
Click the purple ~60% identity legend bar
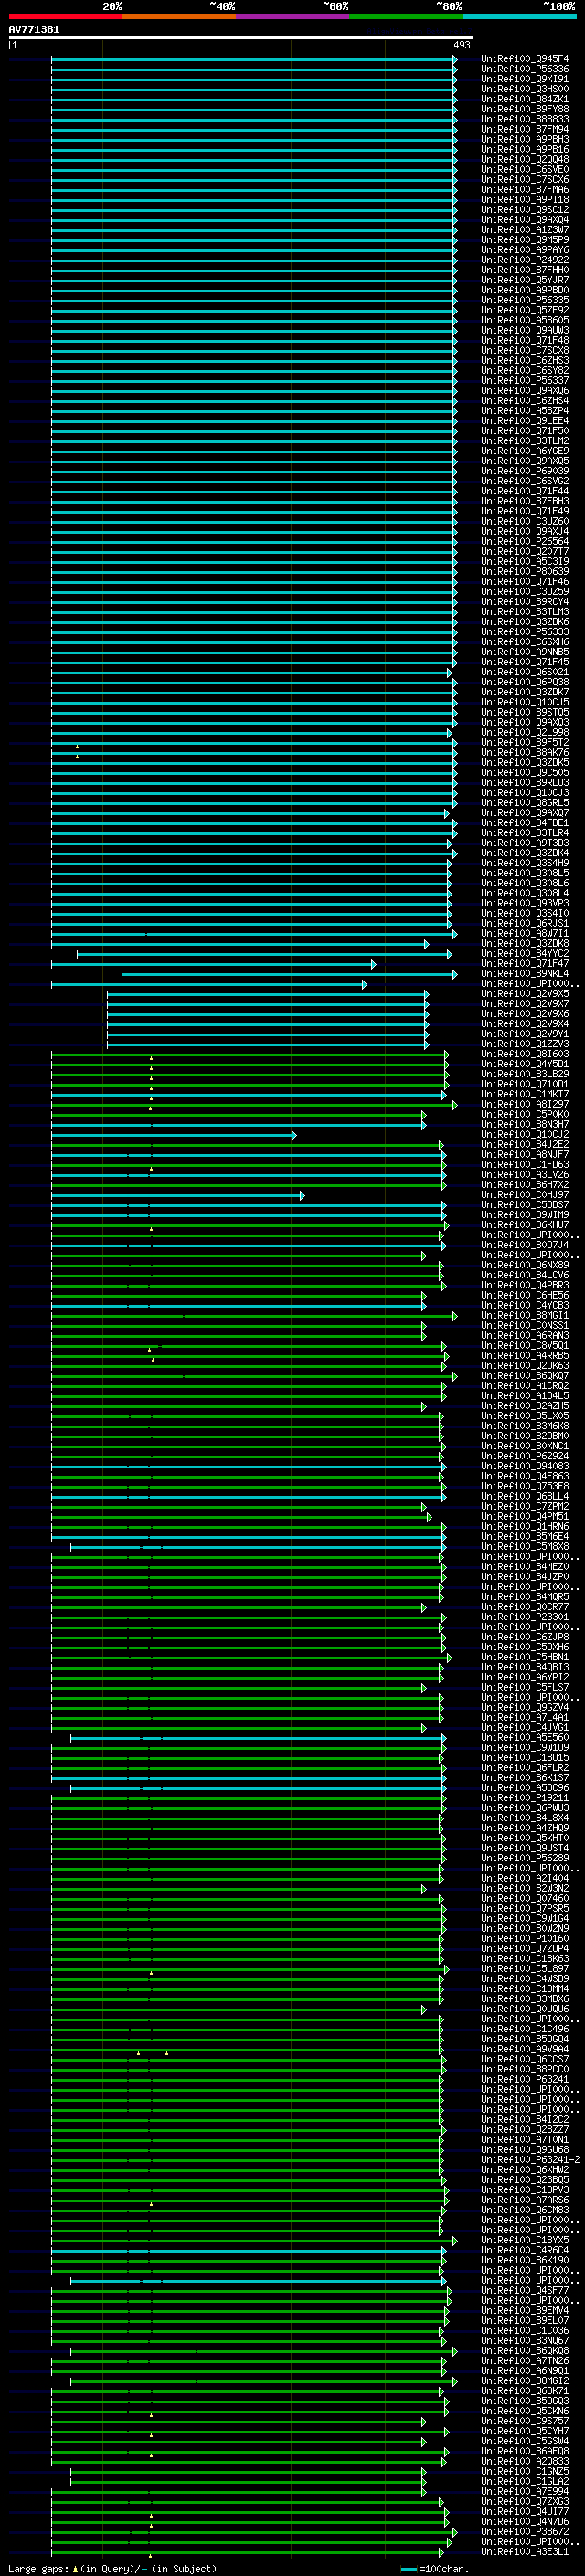293,16
